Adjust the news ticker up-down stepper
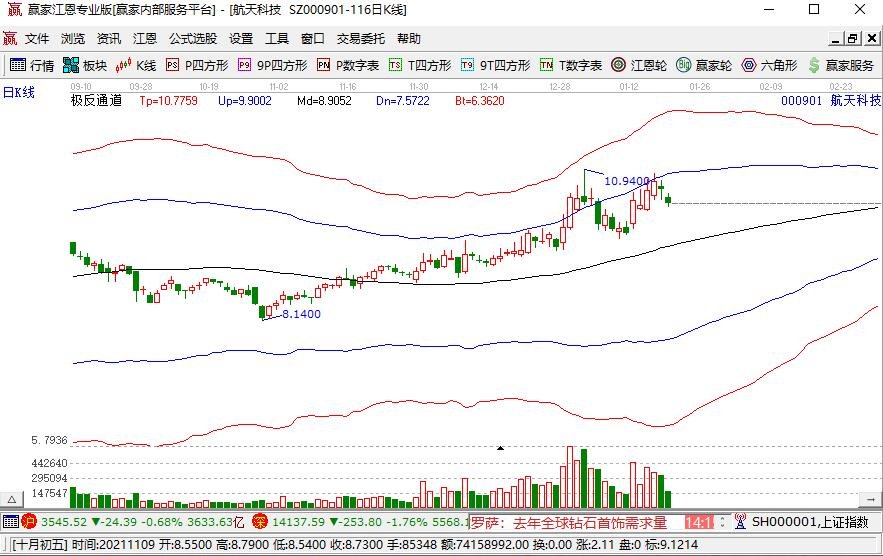This screenshot has height=556, width=883. pyautogui.click(x=723, y=522)
